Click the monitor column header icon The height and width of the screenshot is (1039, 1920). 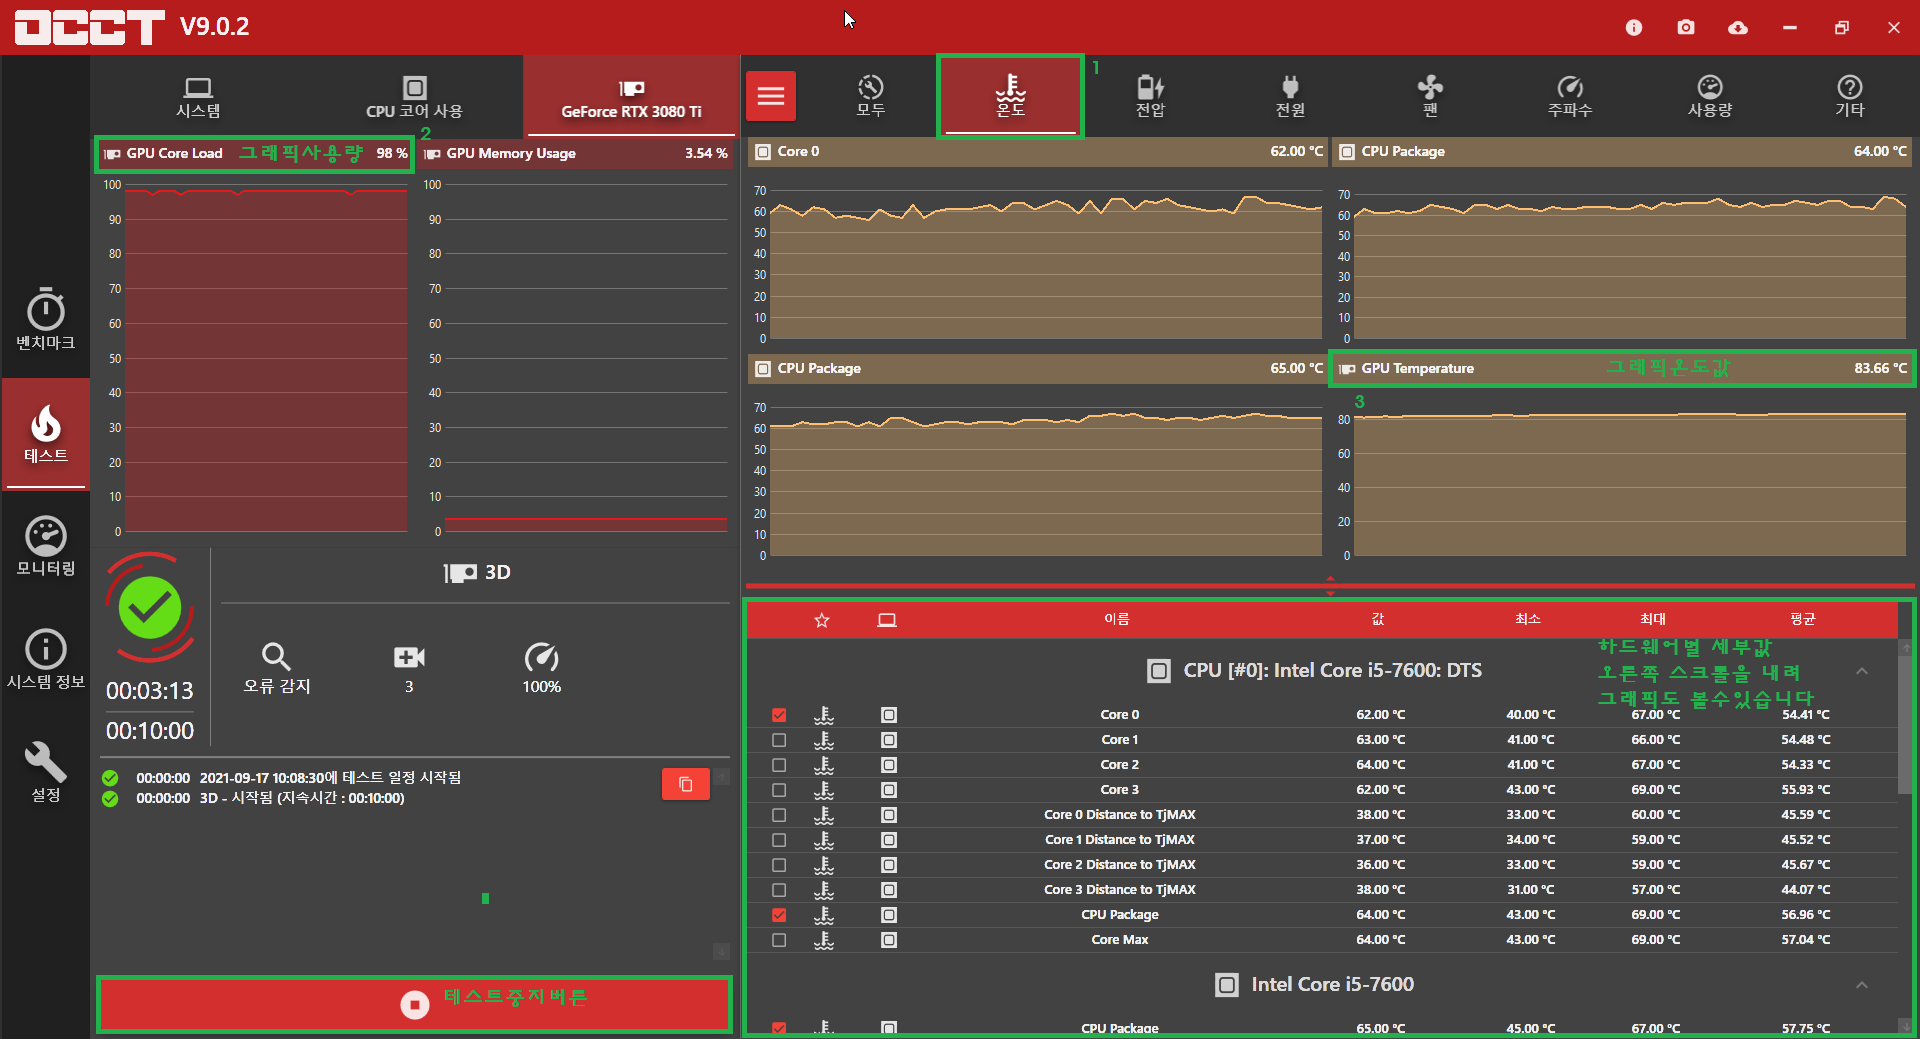click(x=887, y=620)
